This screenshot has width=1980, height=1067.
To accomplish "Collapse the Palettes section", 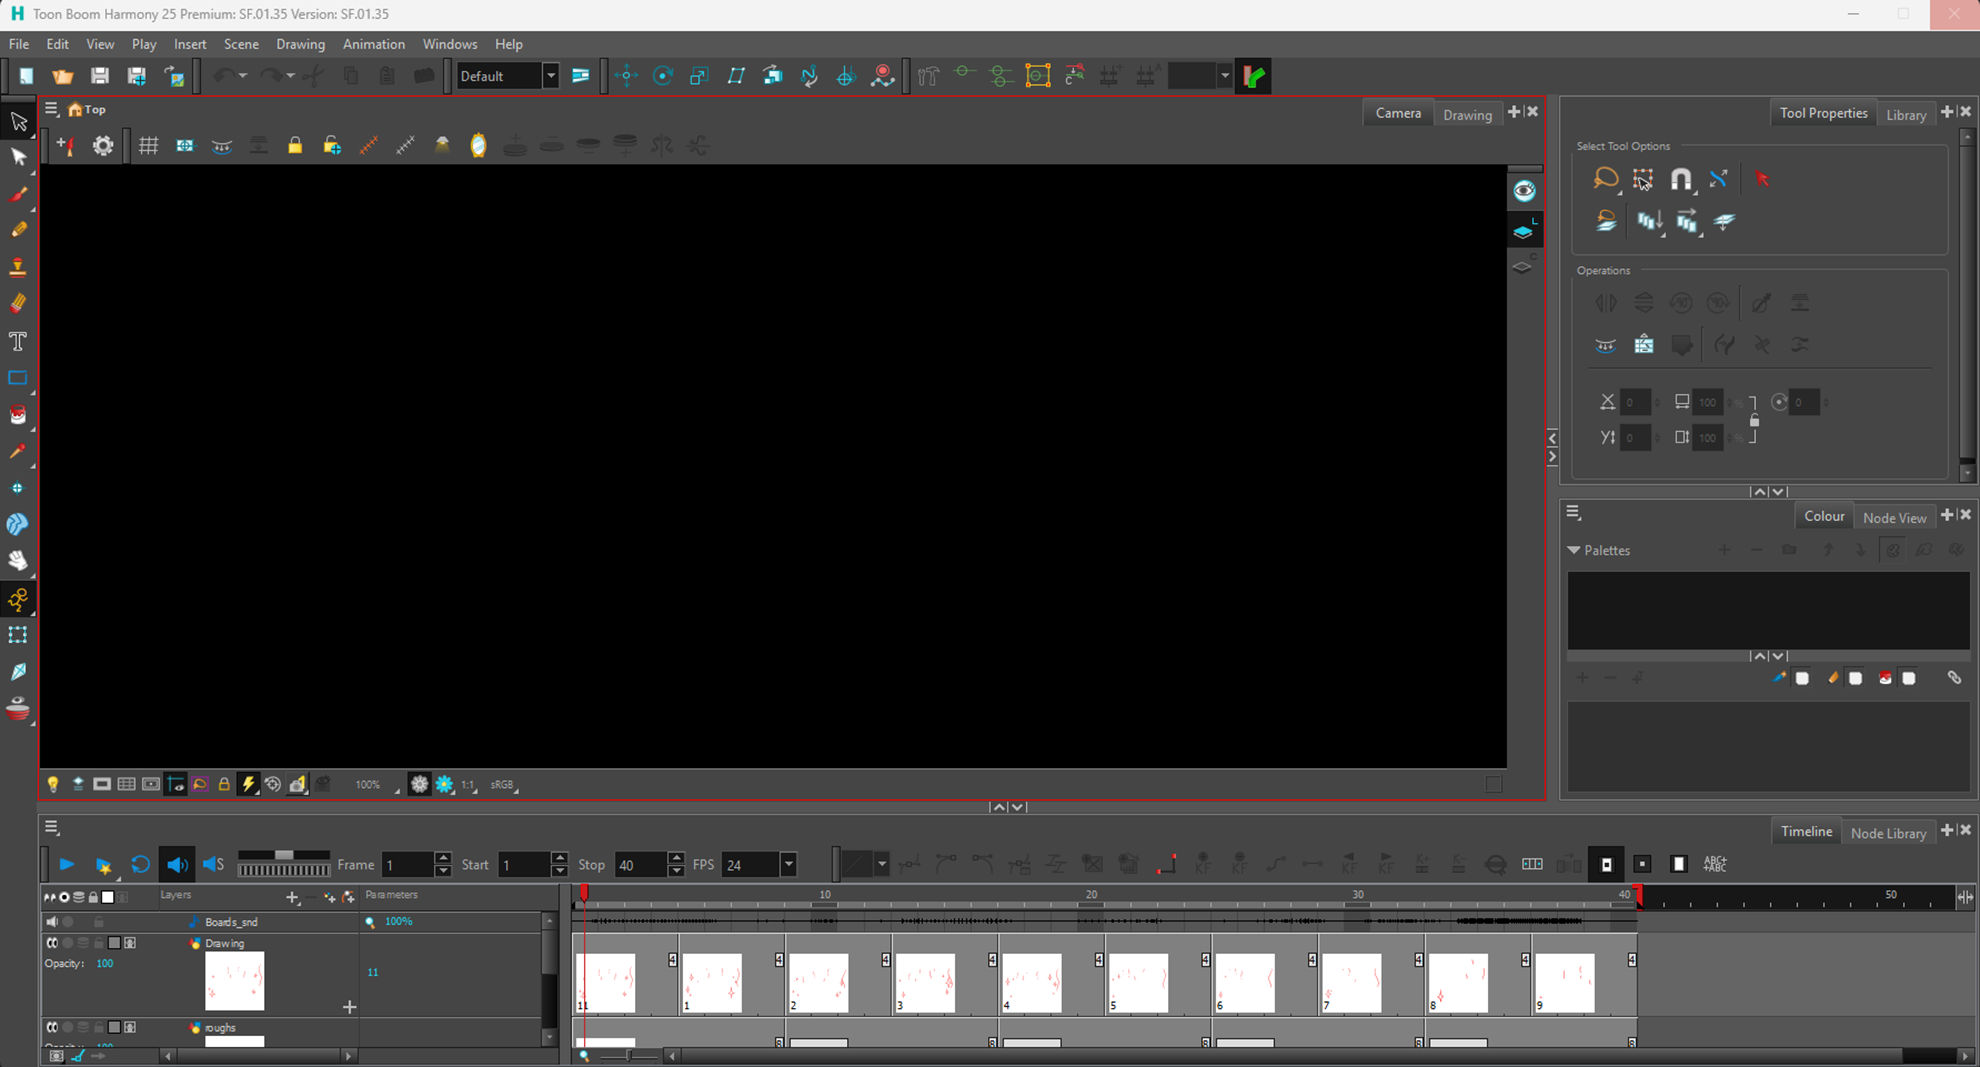I will pos(1574,551).
